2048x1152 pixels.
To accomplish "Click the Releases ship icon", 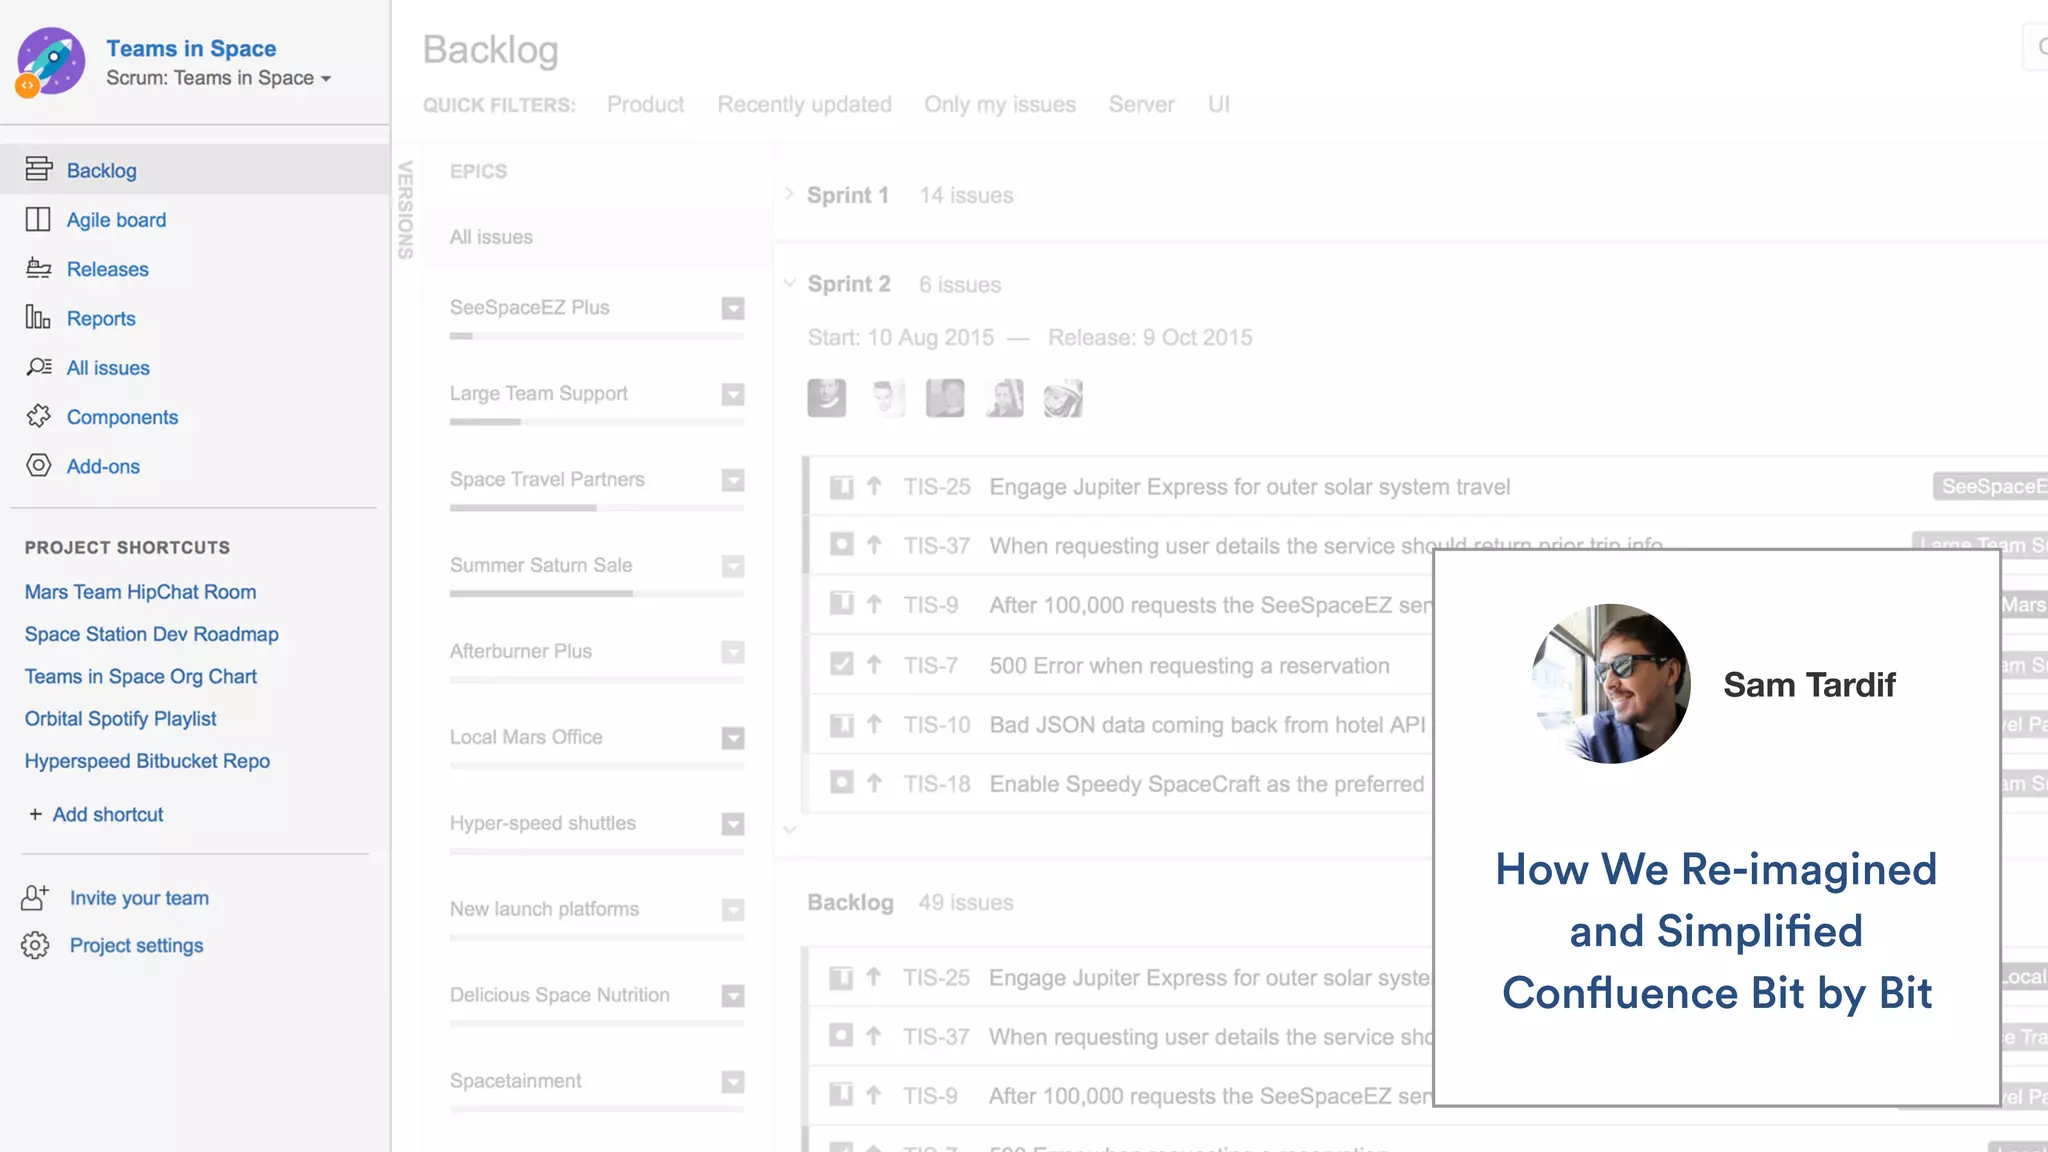I will 38,268.
